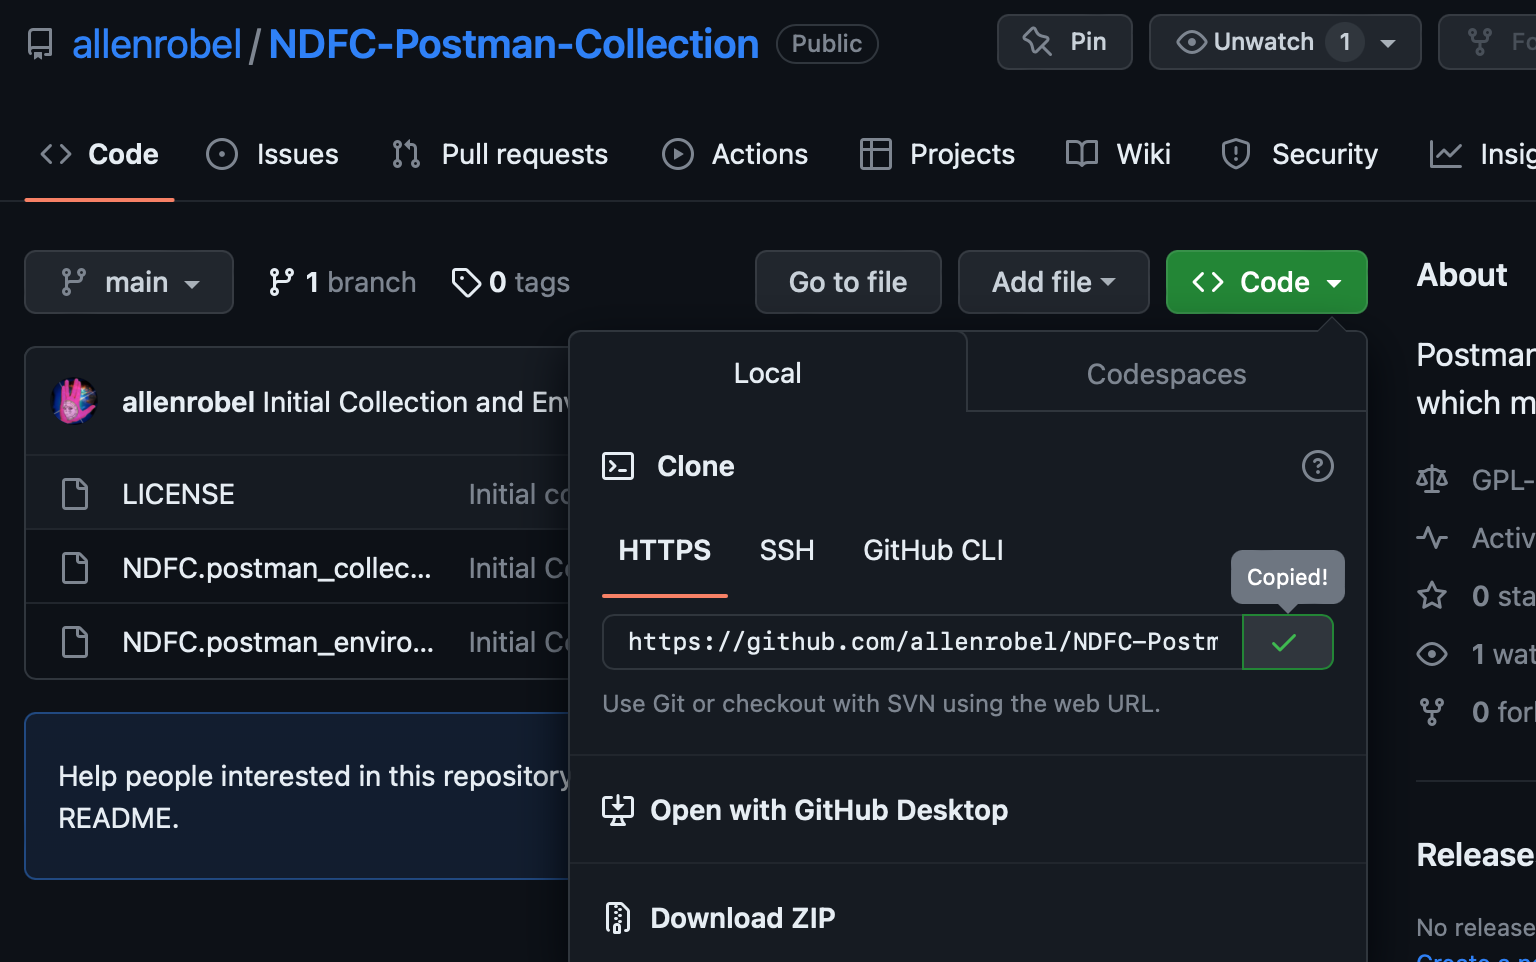Click the Activity pulse icon in About
Screen dimensions: 1536x962
[1432, 538]
